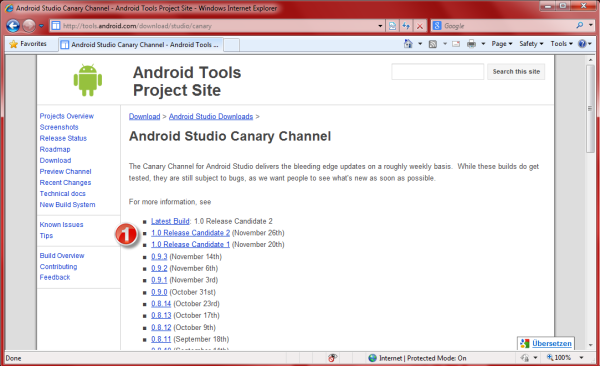Viewport: 600px width, 366px height.
Task: Open Build Overview sidebar link
Action: 62,256
